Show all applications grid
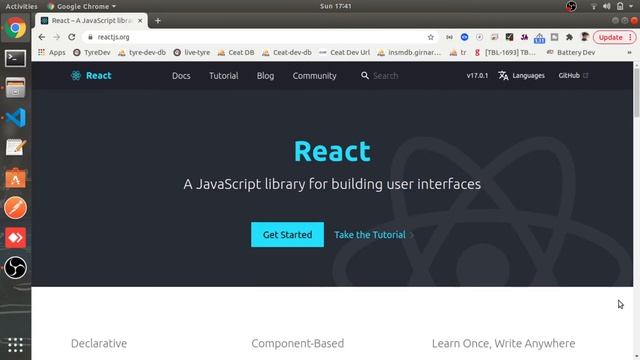The height and width of the screenshot is (360, 640). pos(16,345)
